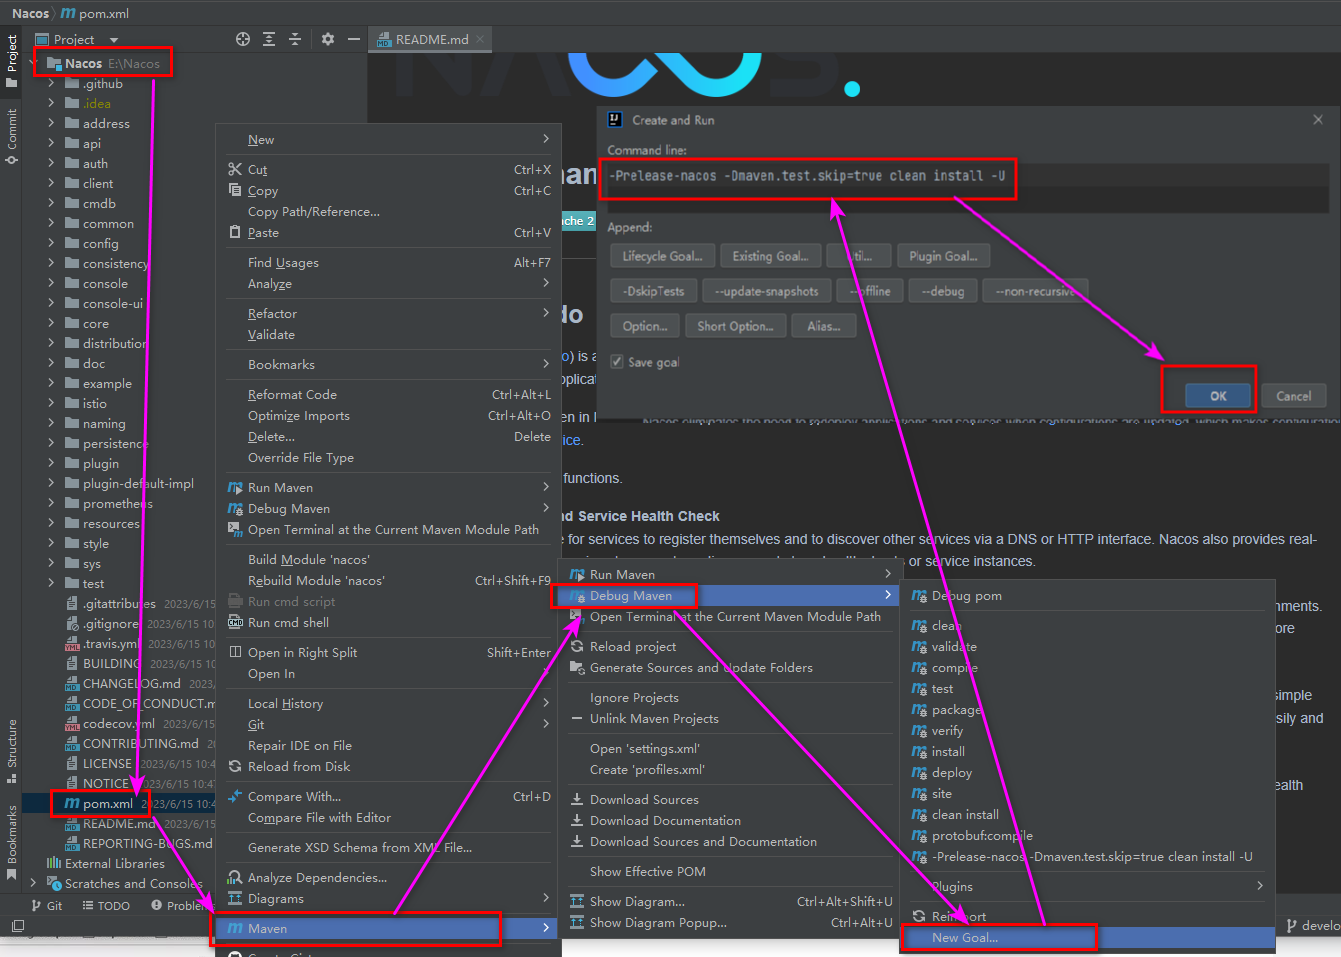Image resolution: width=1341 pixels, height=957 pixels.
Task: Click Cancel in Create and Run dialog
Action: [1293, 396]
